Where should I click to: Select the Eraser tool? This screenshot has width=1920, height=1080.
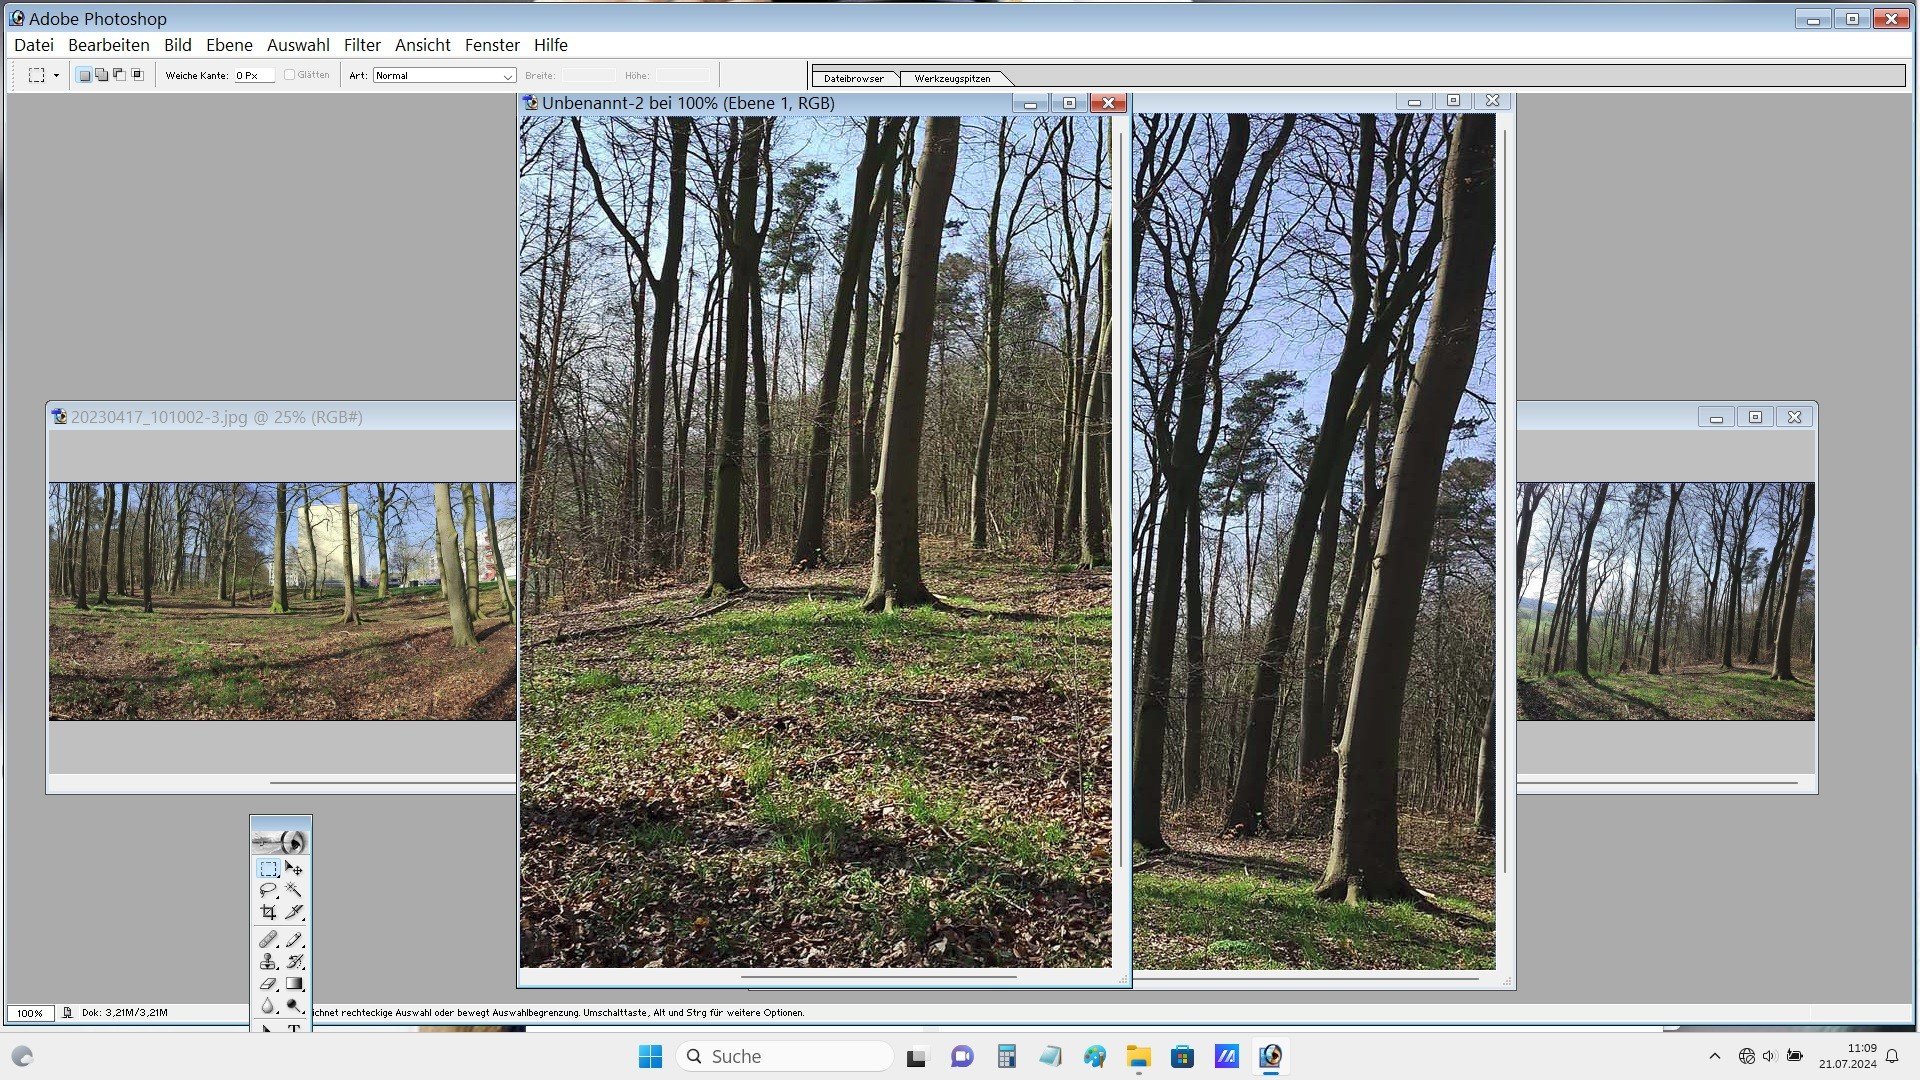click(268, 984)
